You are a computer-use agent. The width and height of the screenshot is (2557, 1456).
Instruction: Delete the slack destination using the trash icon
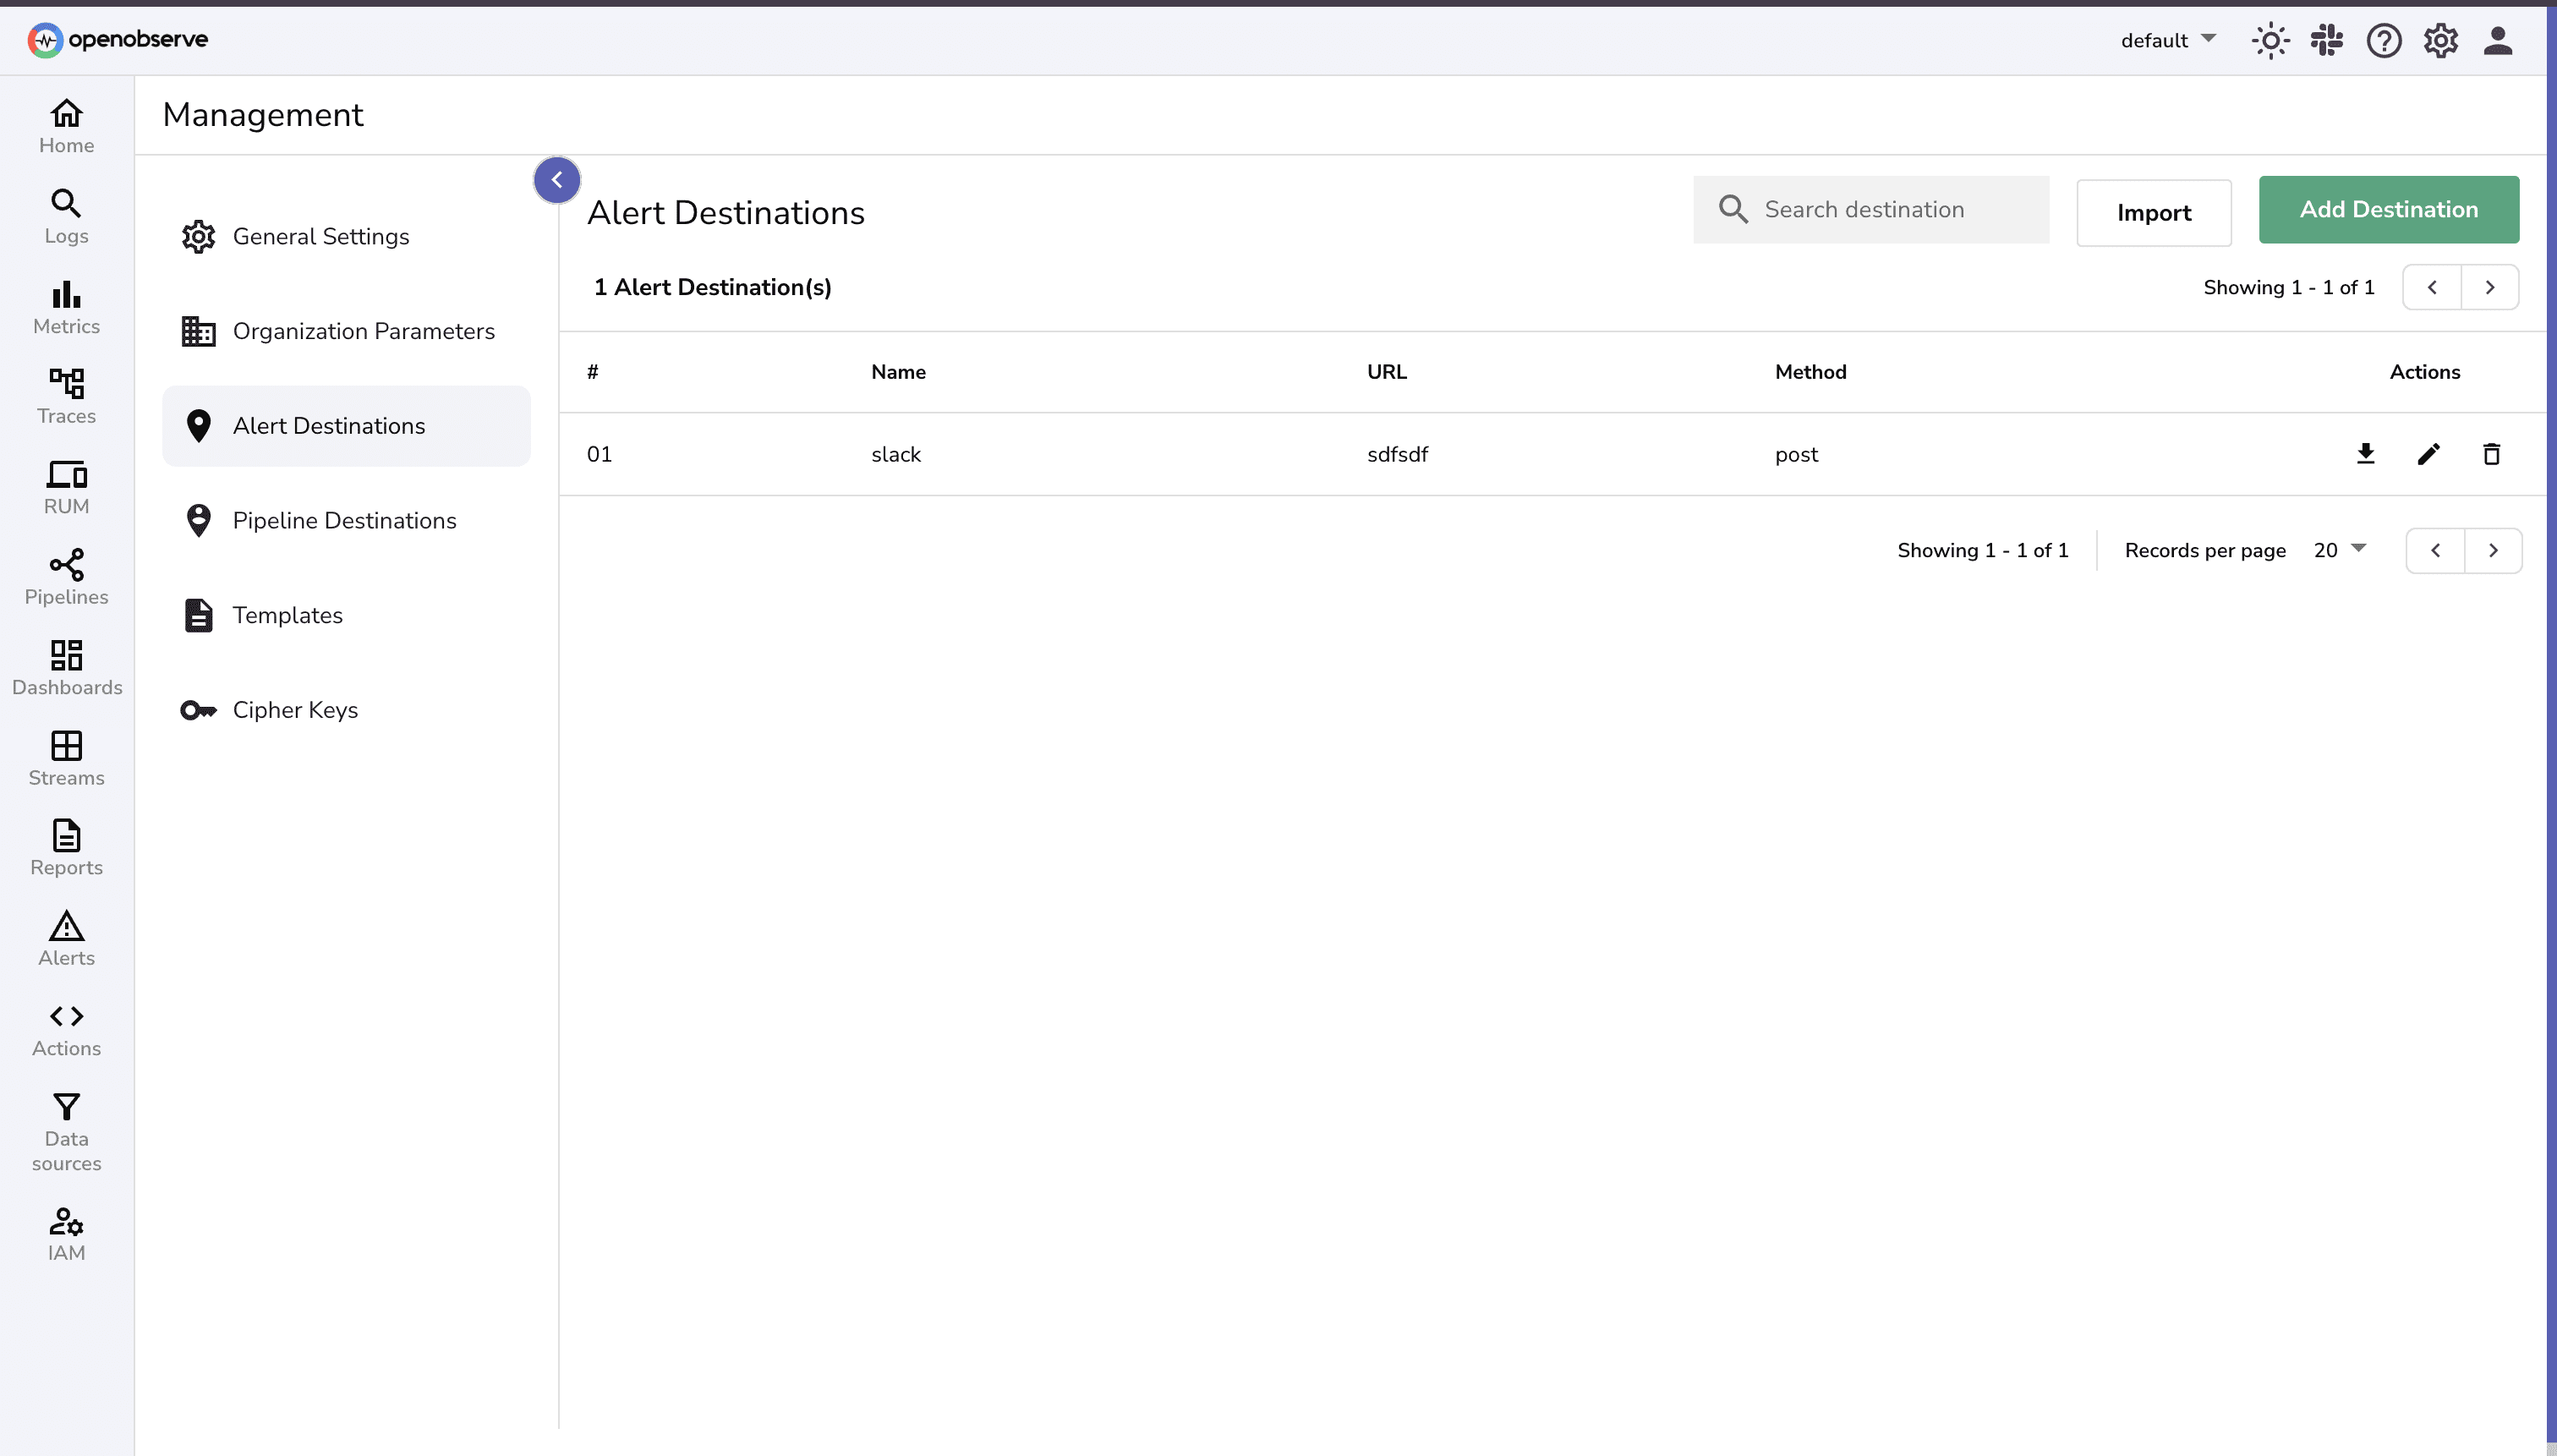point(2491,453)
